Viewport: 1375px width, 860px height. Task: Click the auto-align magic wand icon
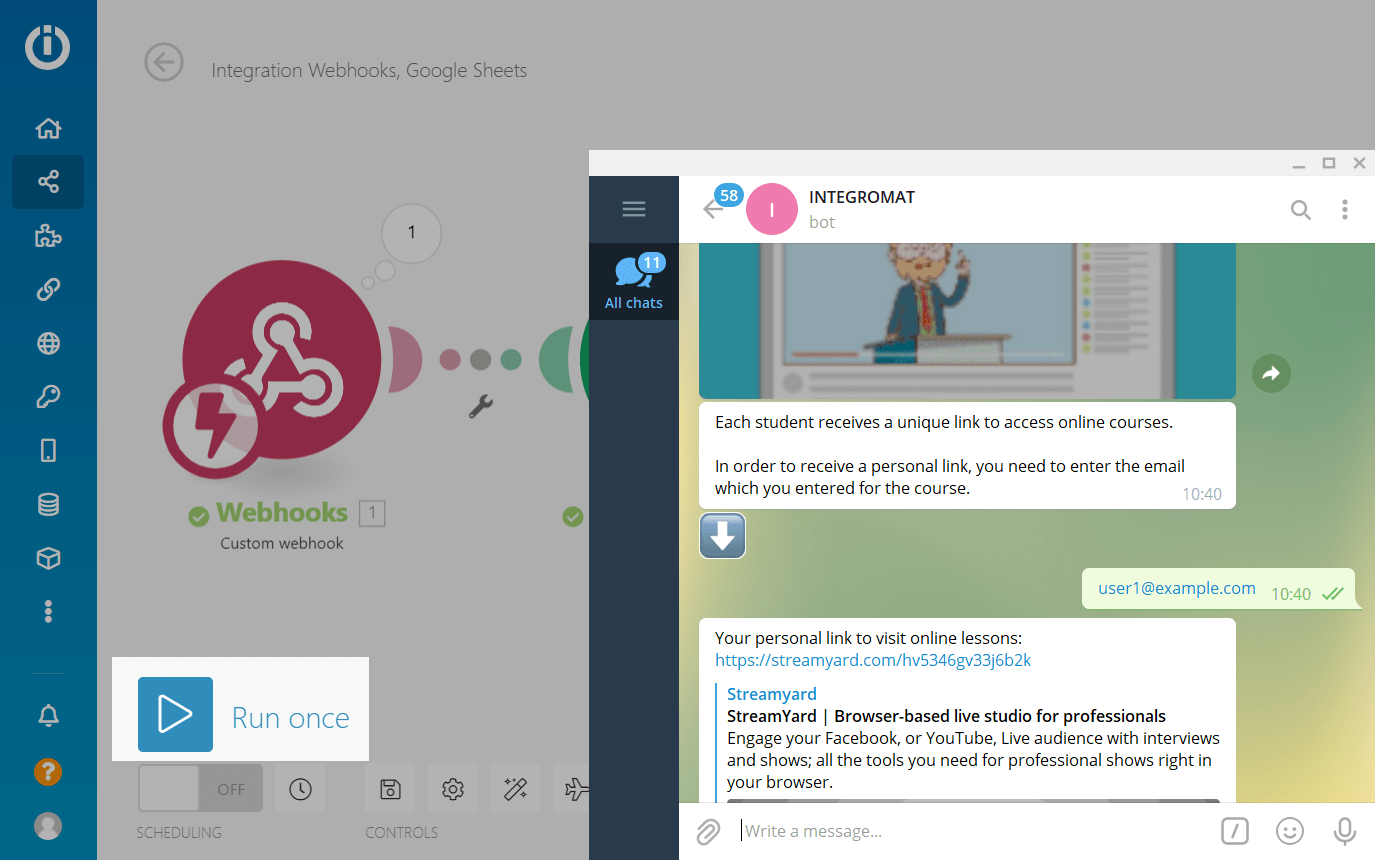click(515, 789)
